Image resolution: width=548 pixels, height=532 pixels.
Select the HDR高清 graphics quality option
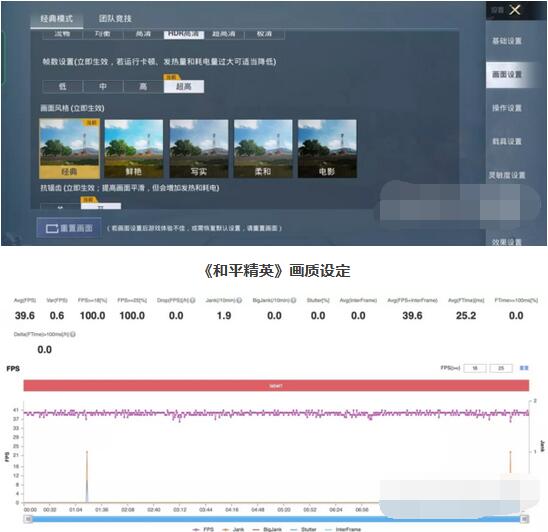184,34
